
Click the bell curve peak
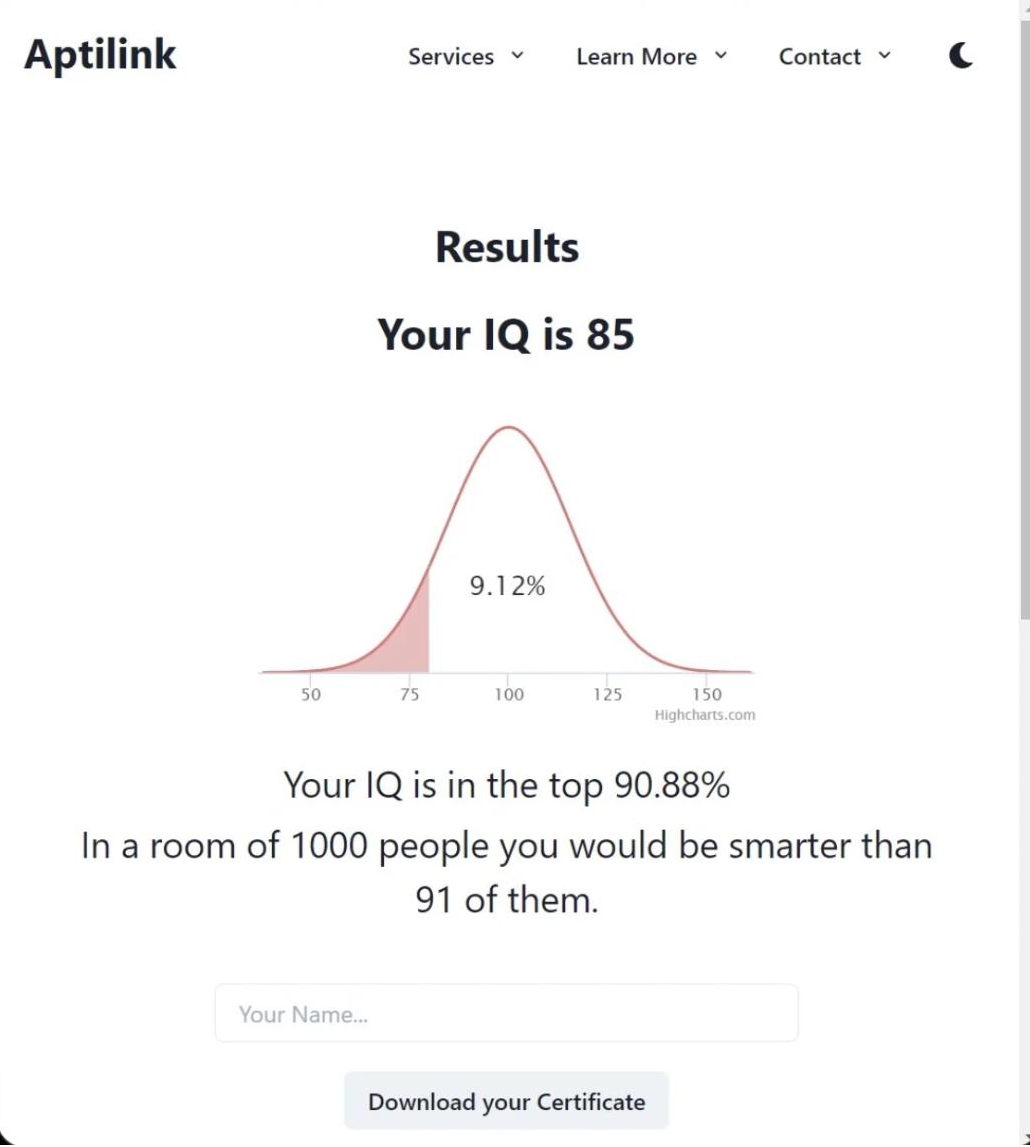tap(508, 428)
